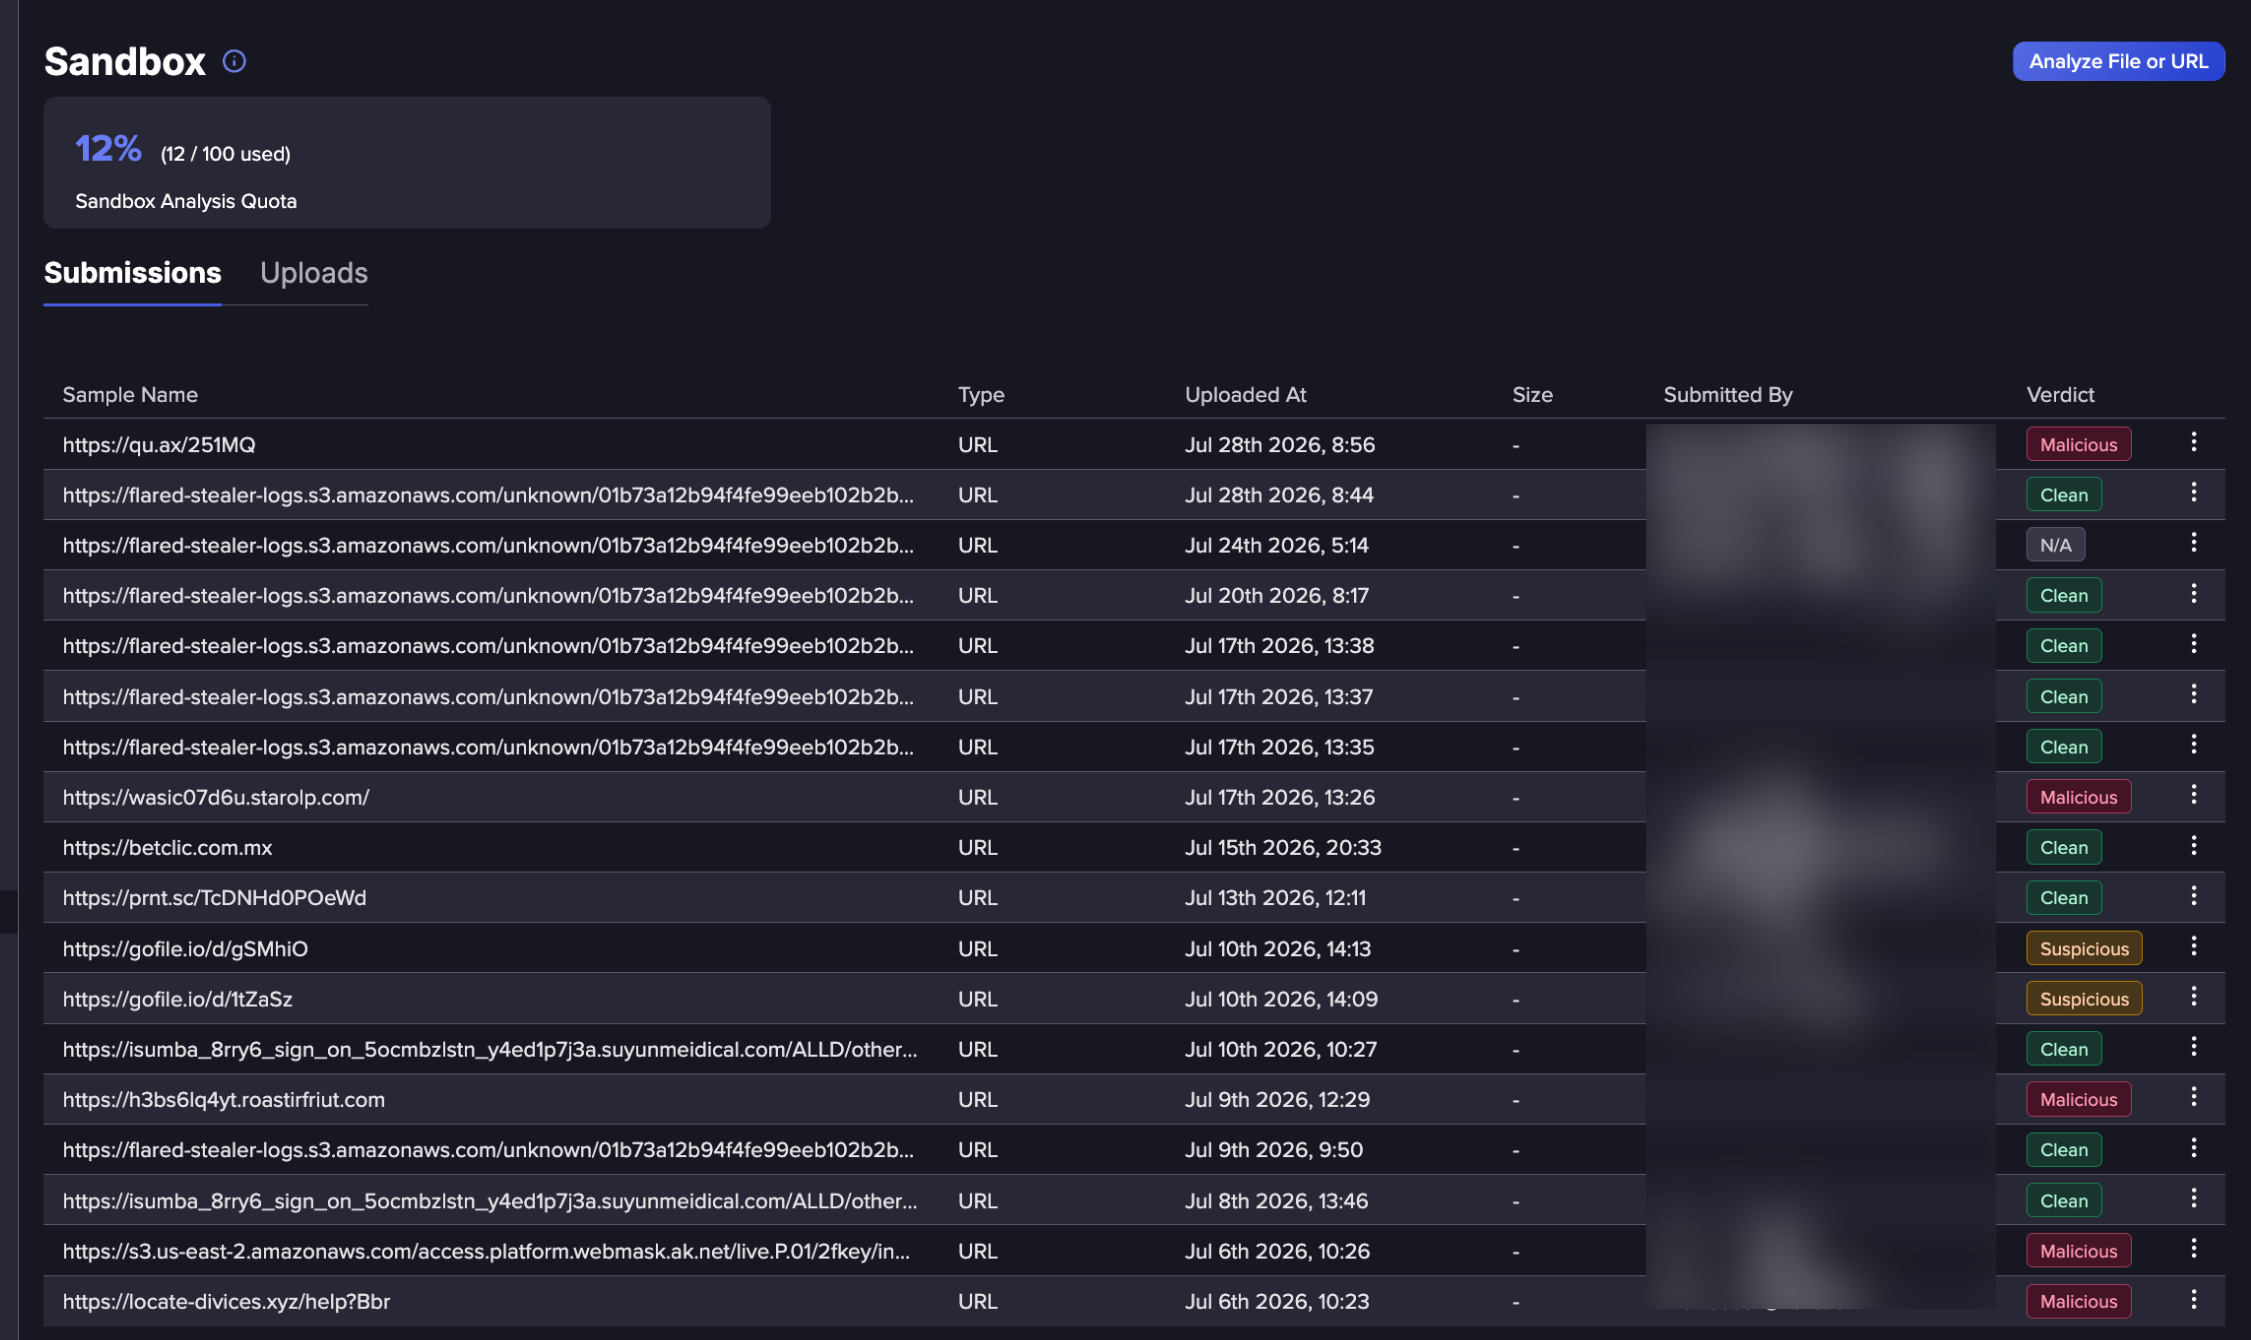
Task: Open actions menu for gofile.io/d/gSMhiO row
Action: (2193, 946)
